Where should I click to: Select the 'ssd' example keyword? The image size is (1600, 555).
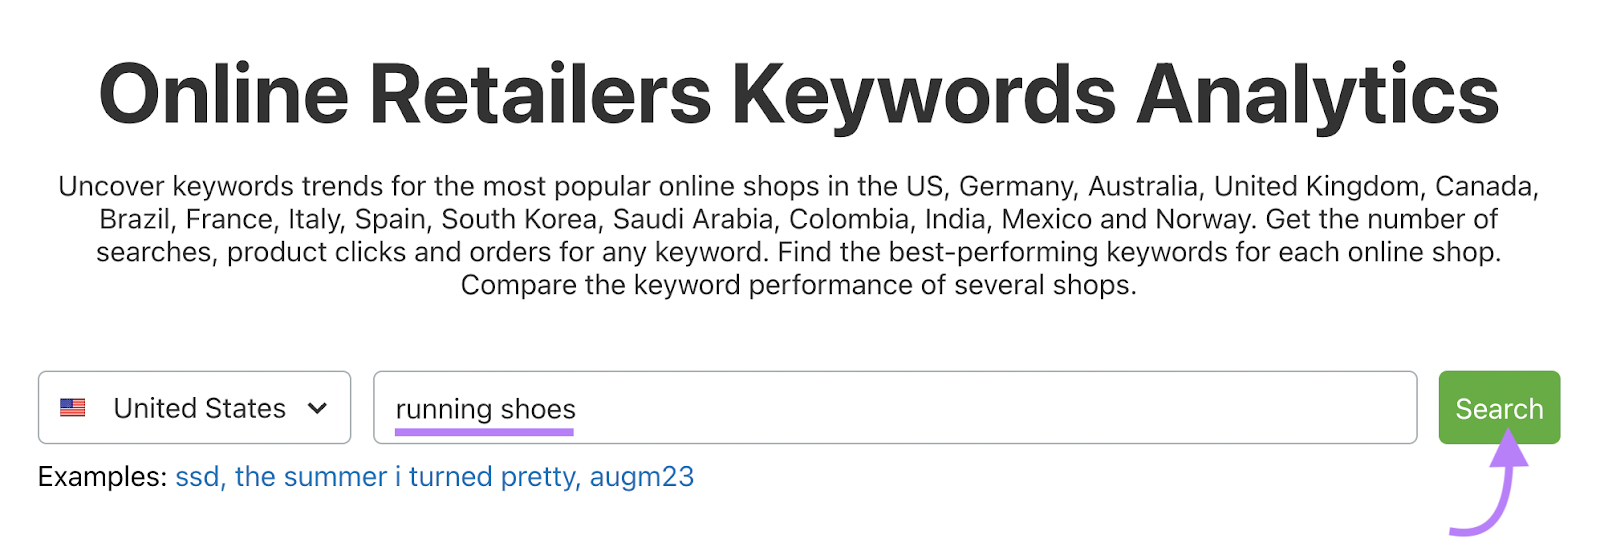197,477
